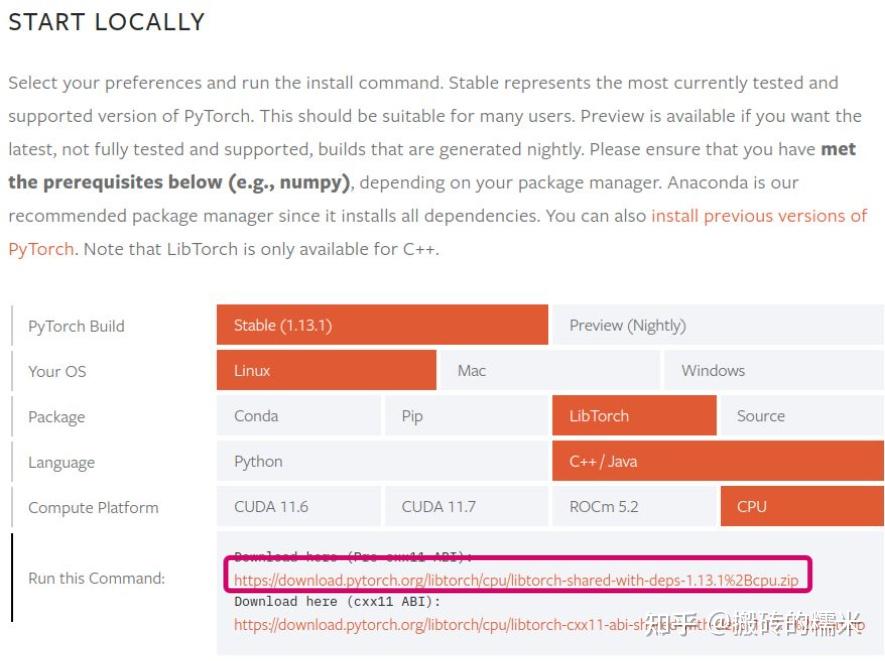Select the C++ / Java language option
885x661 pixels.
coord(717,462)
